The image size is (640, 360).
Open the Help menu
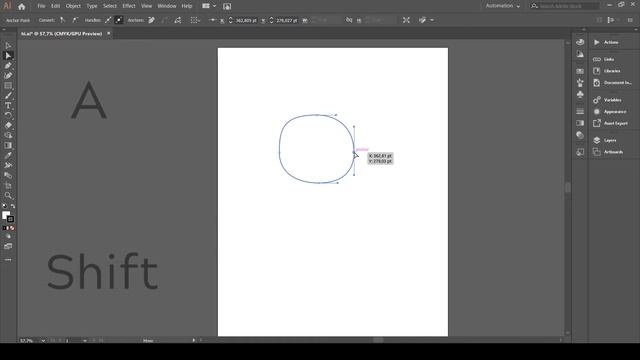click(187, 6)
